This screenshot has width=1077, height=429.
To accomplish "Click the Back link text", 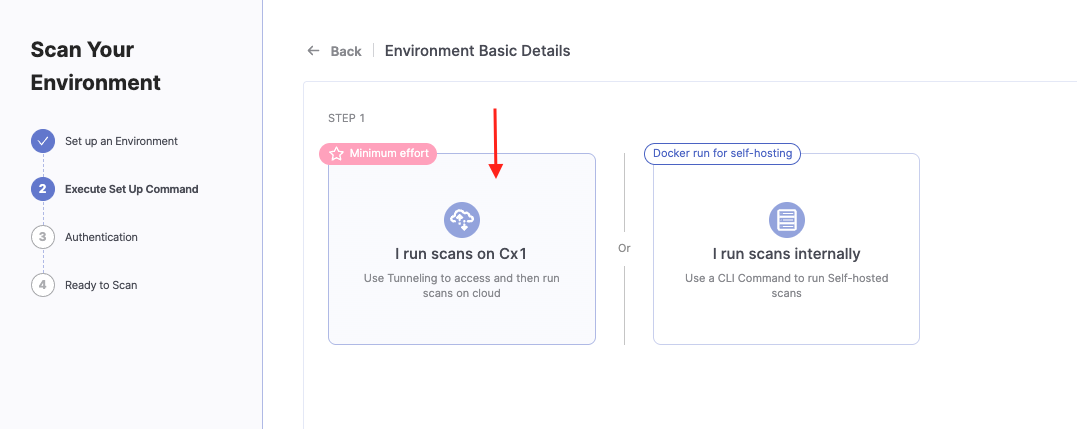I will [x=346, y=51].
